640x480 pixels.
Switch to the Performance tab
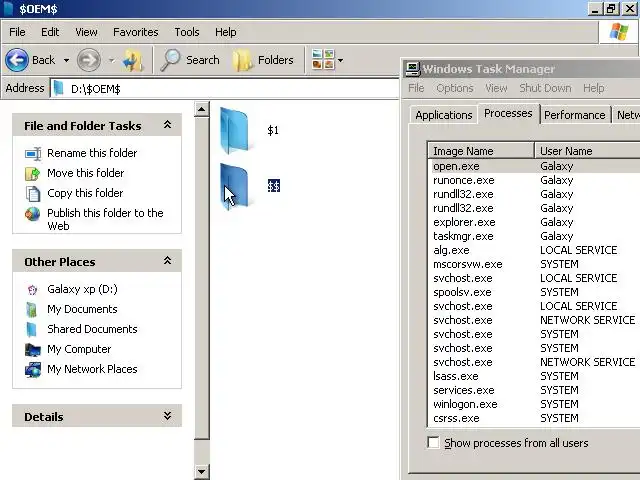[x=575, y=115]
